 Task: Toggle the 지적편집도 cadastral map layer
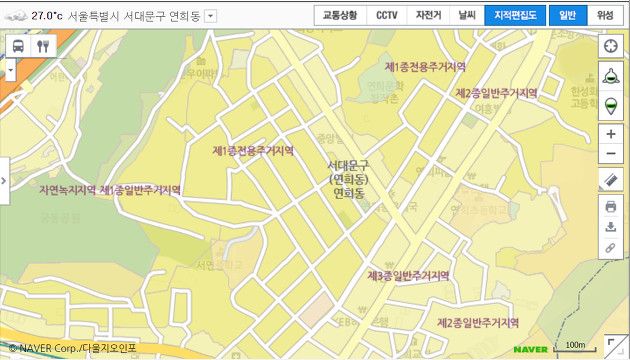tap(515, 15)
